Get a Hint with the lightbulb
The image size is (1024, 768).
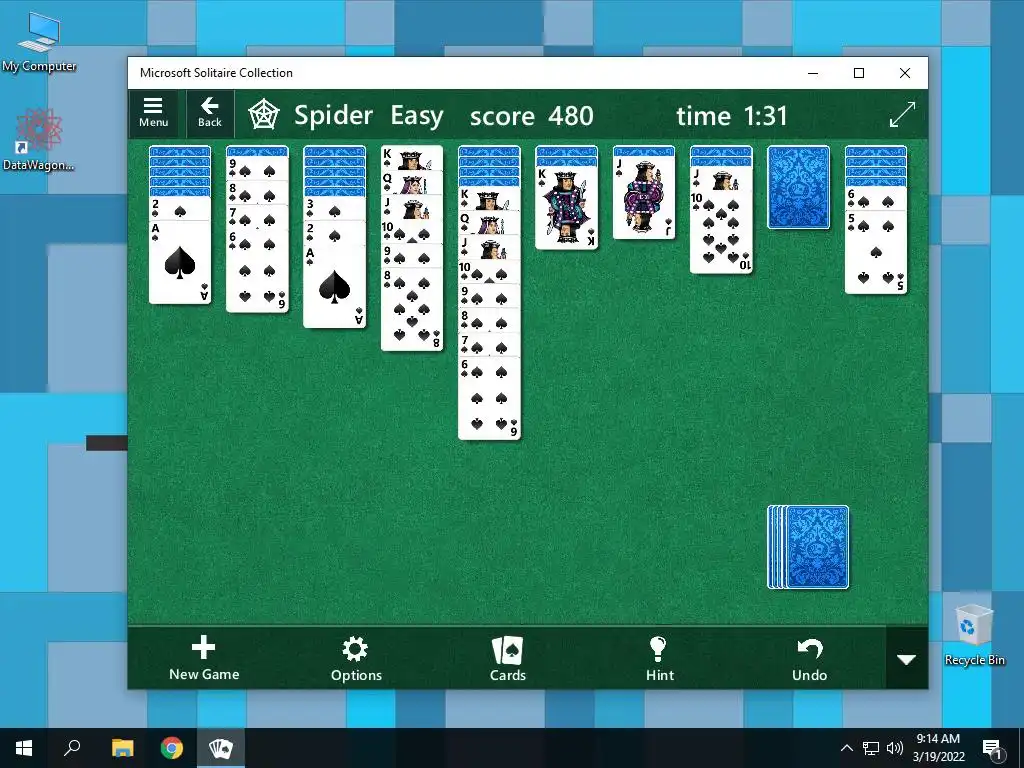tap(659, 658)
